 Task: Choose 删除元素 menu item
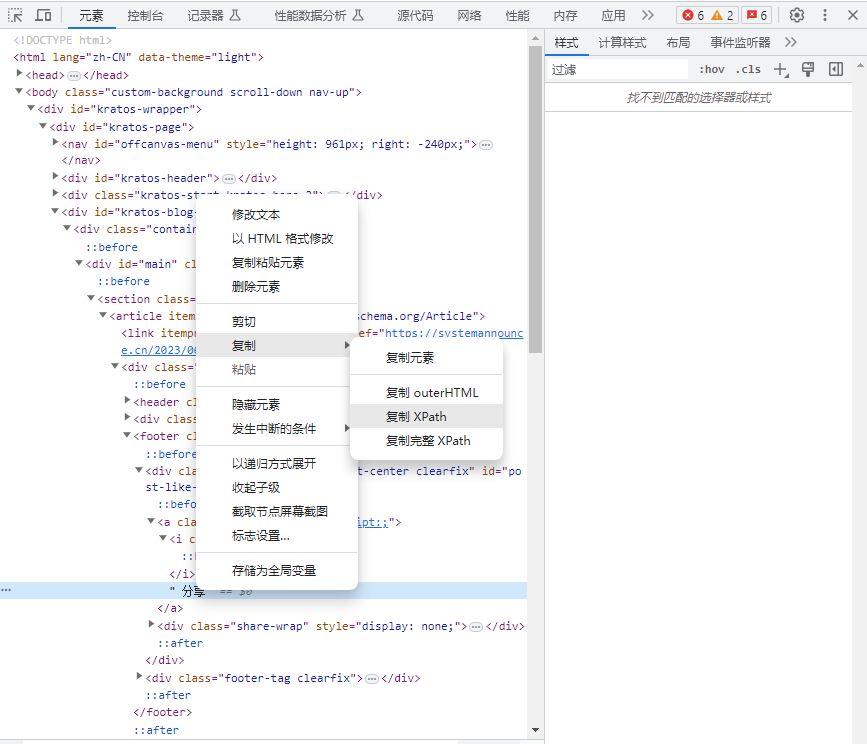(277, 286)
